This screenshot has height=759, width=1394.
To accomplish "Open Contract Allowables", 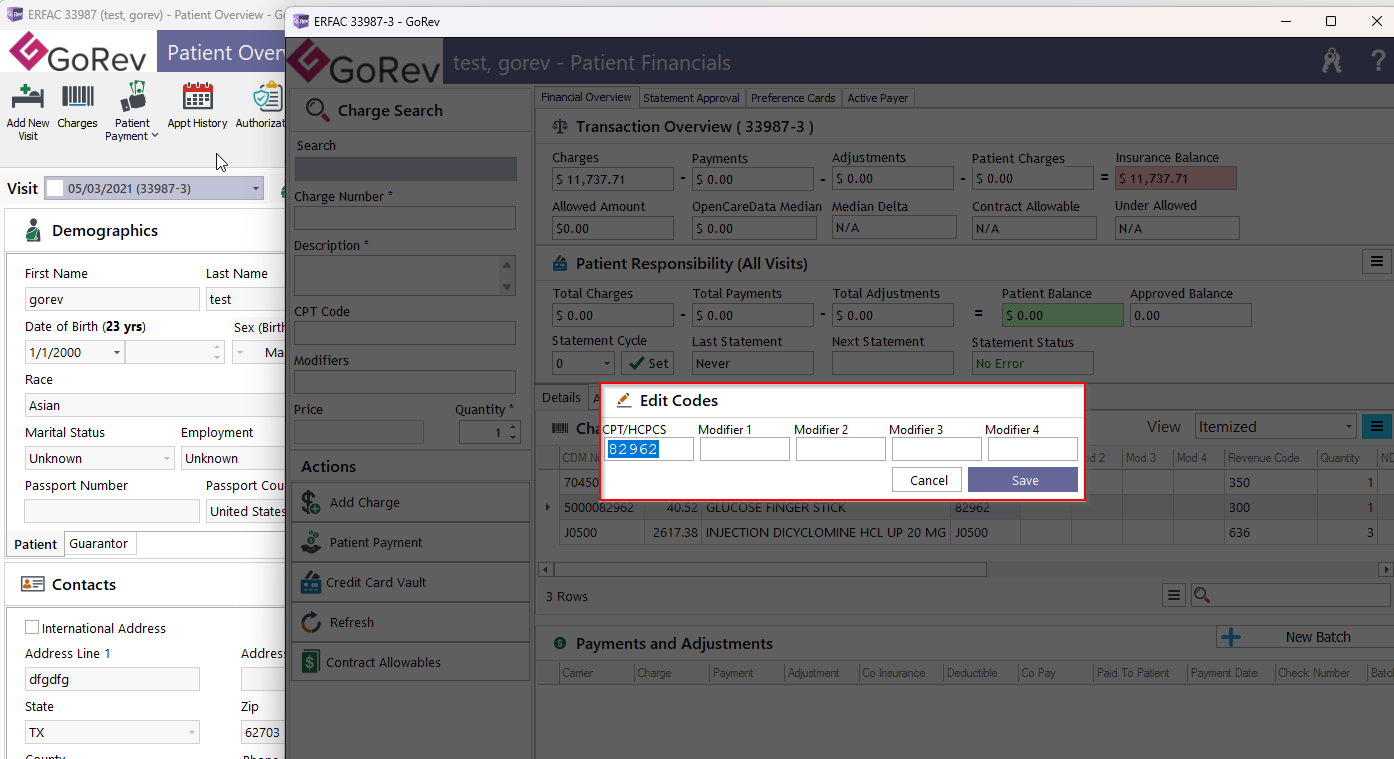I will tap(410, 662).
